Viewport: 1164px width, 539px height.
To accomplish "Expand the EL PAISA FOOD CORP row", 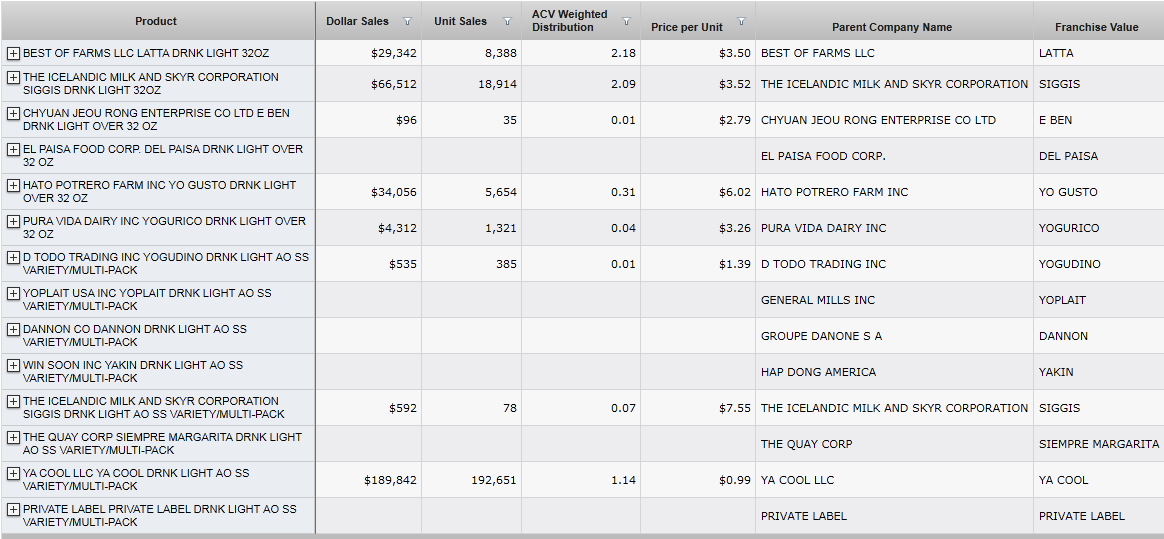I will point(13,149).
